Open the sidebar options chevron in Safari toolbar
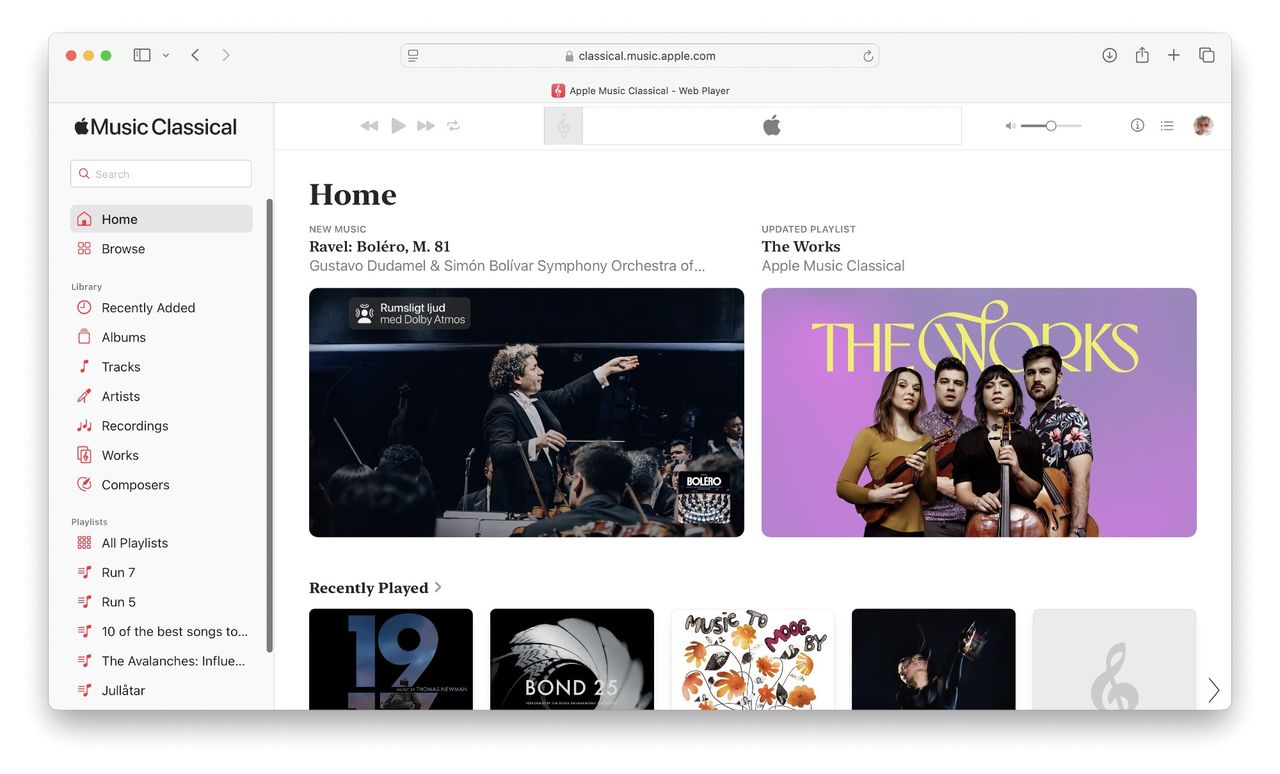Image resolution: width=1280 pixels, height=774 pixels. [166, 55]
